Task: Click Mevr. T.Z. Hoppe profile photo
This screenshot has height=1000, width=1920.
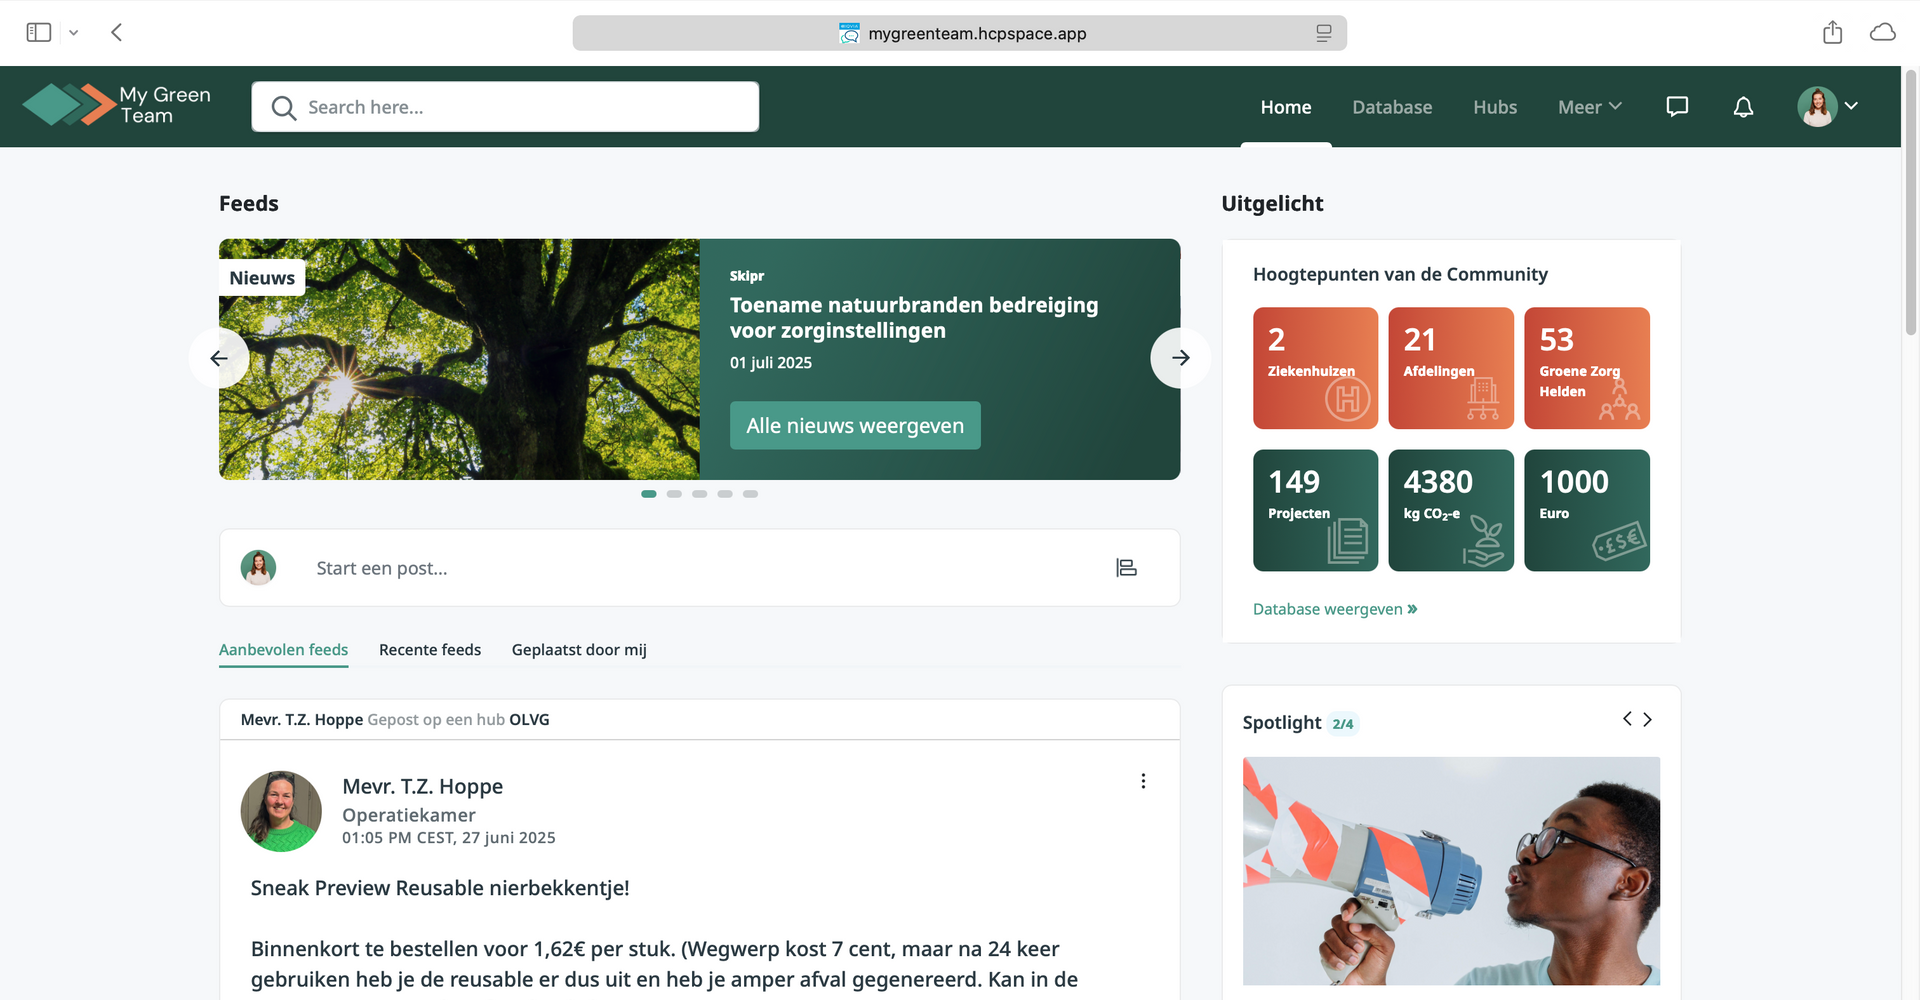Action: click(x=281, y=811)
